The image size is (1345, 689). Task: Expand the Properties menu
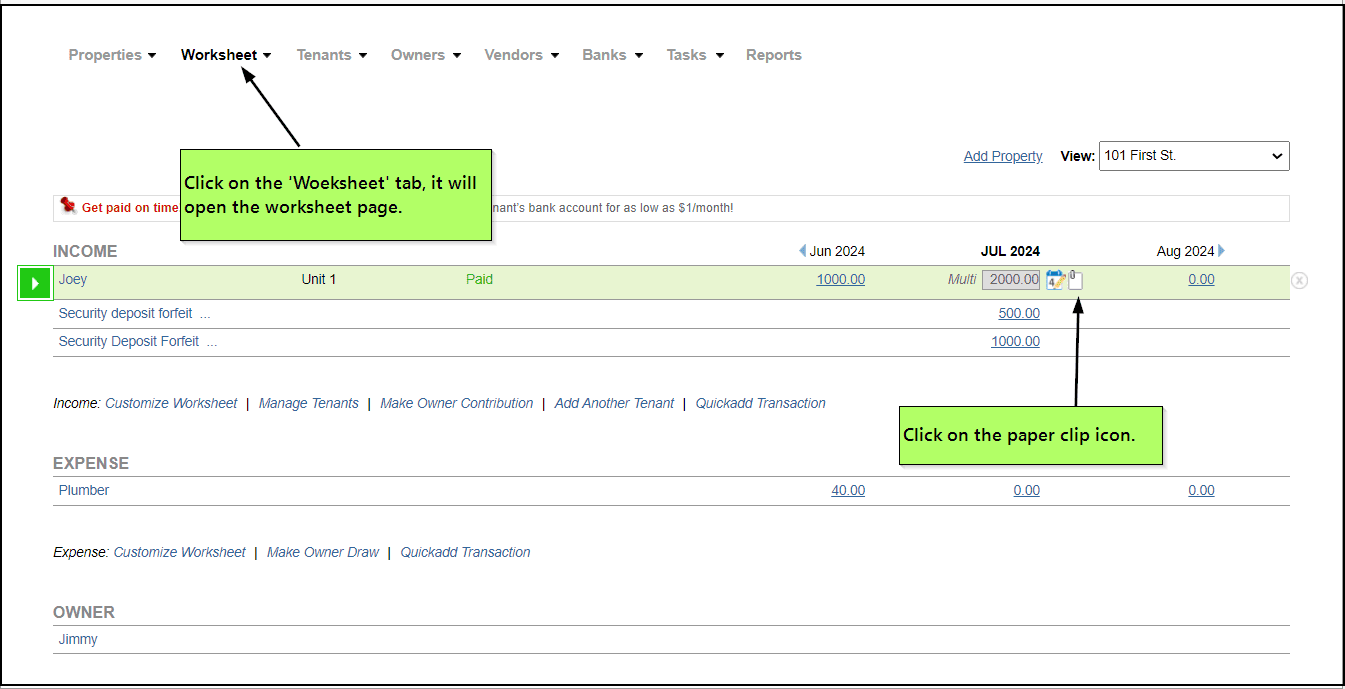pos(112,55)
